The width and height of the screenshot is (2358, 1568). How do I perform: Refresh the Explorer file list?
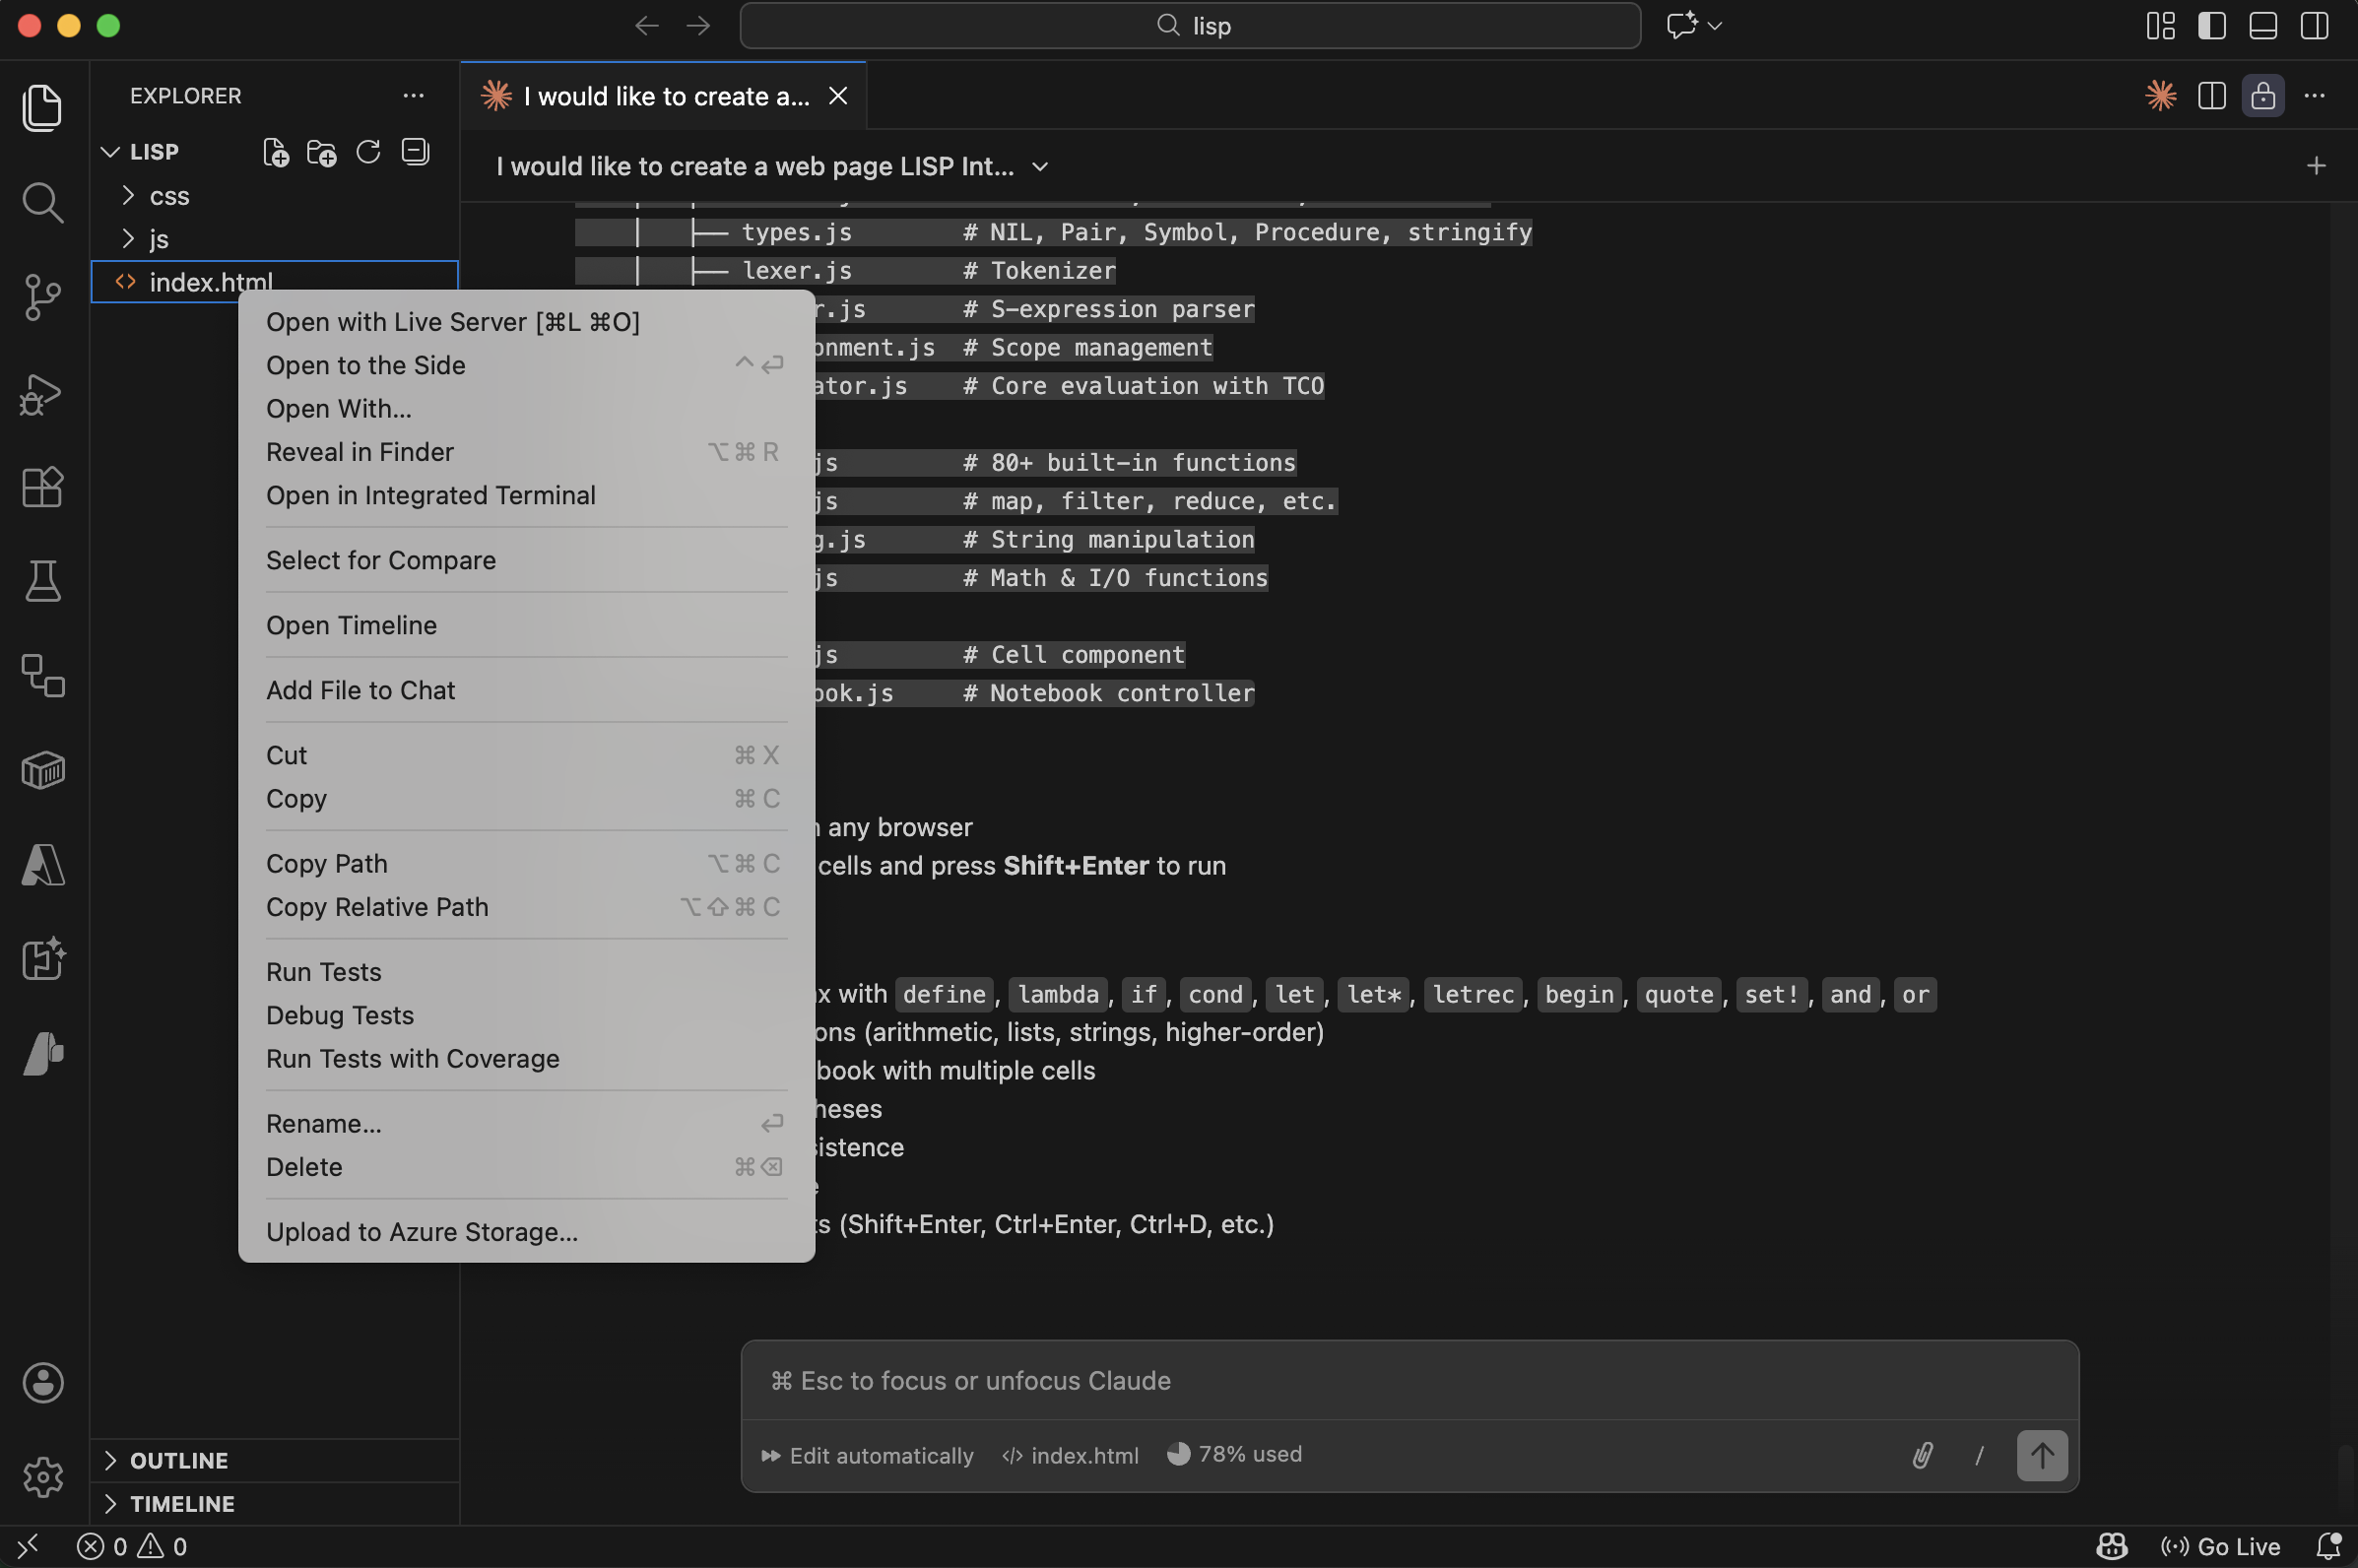coord(368,152)
